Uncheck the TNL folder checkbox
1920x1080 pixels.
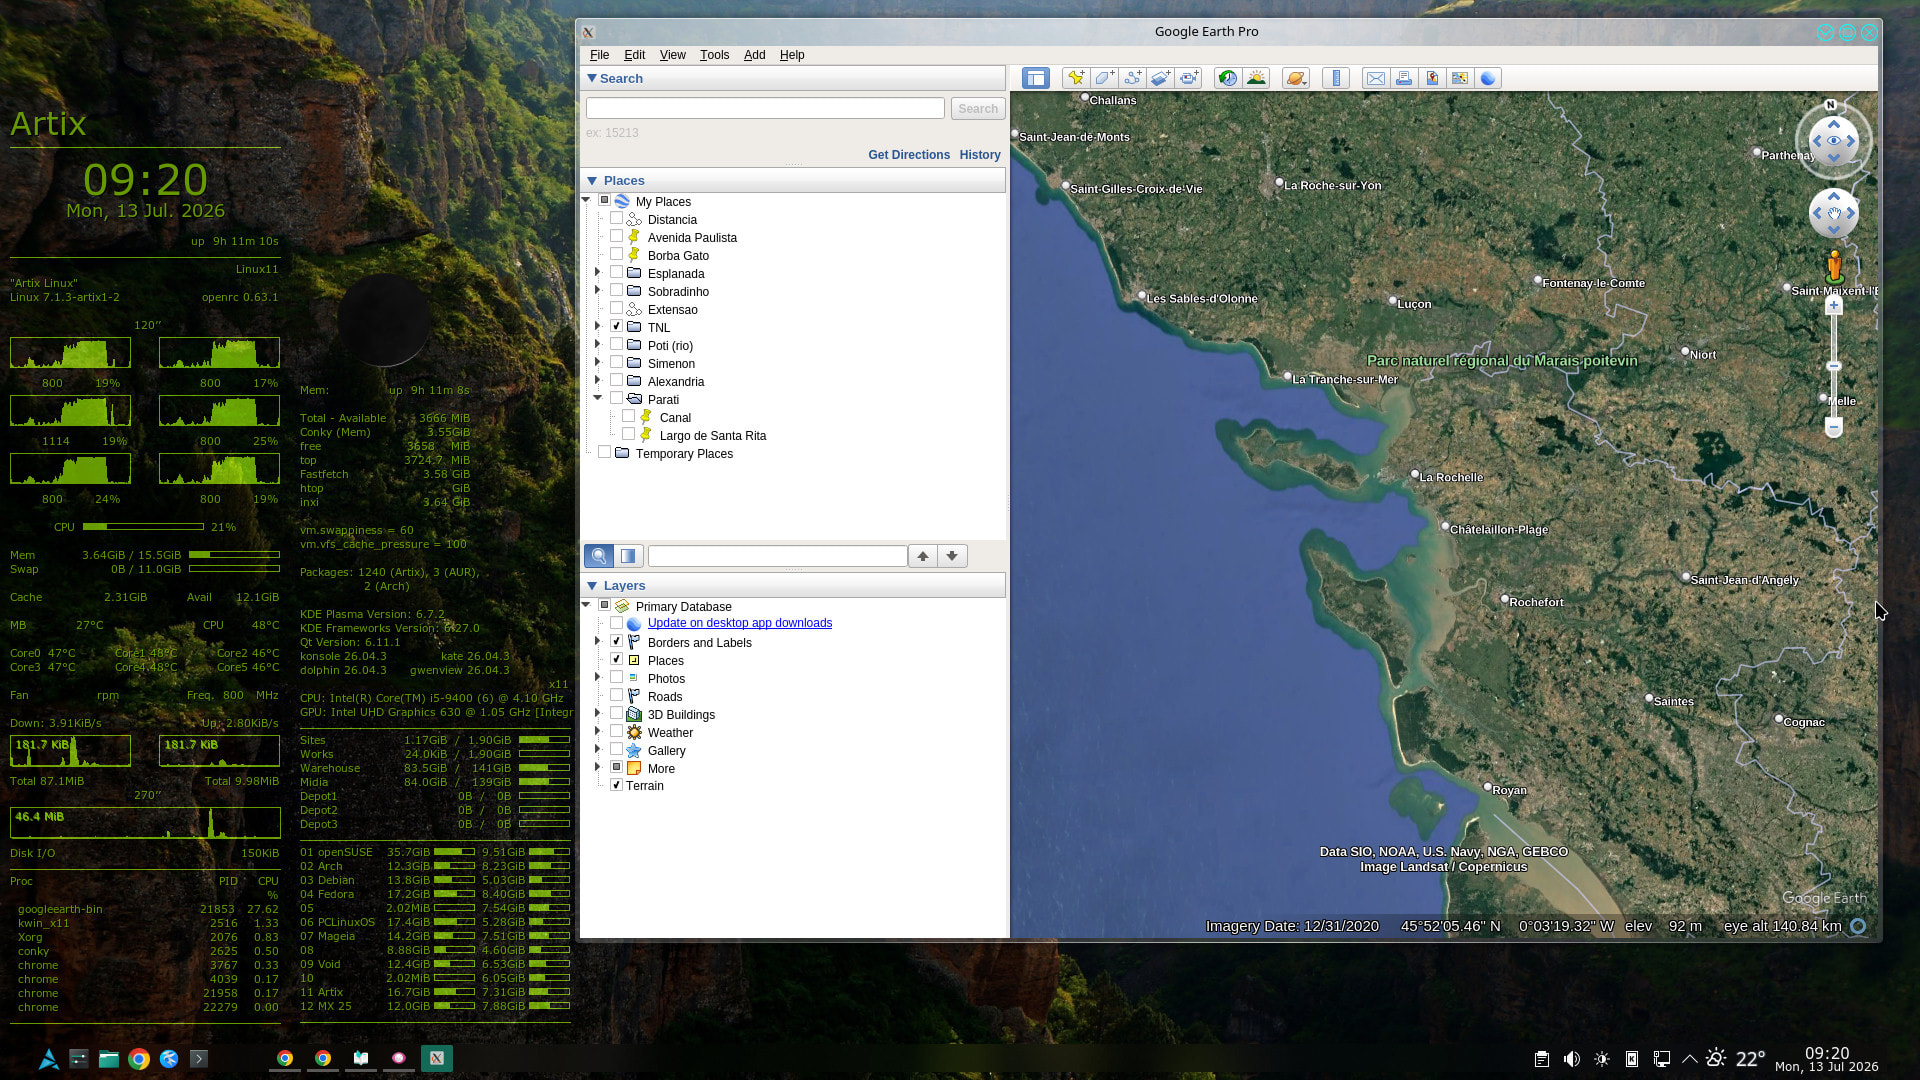click(616, 327)
